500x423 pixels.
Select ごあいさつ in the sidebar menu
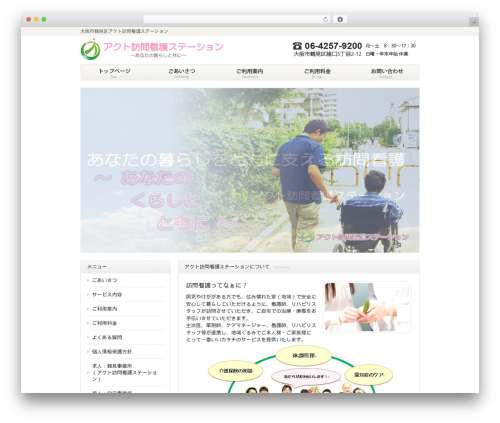click(x=105, y=280)
